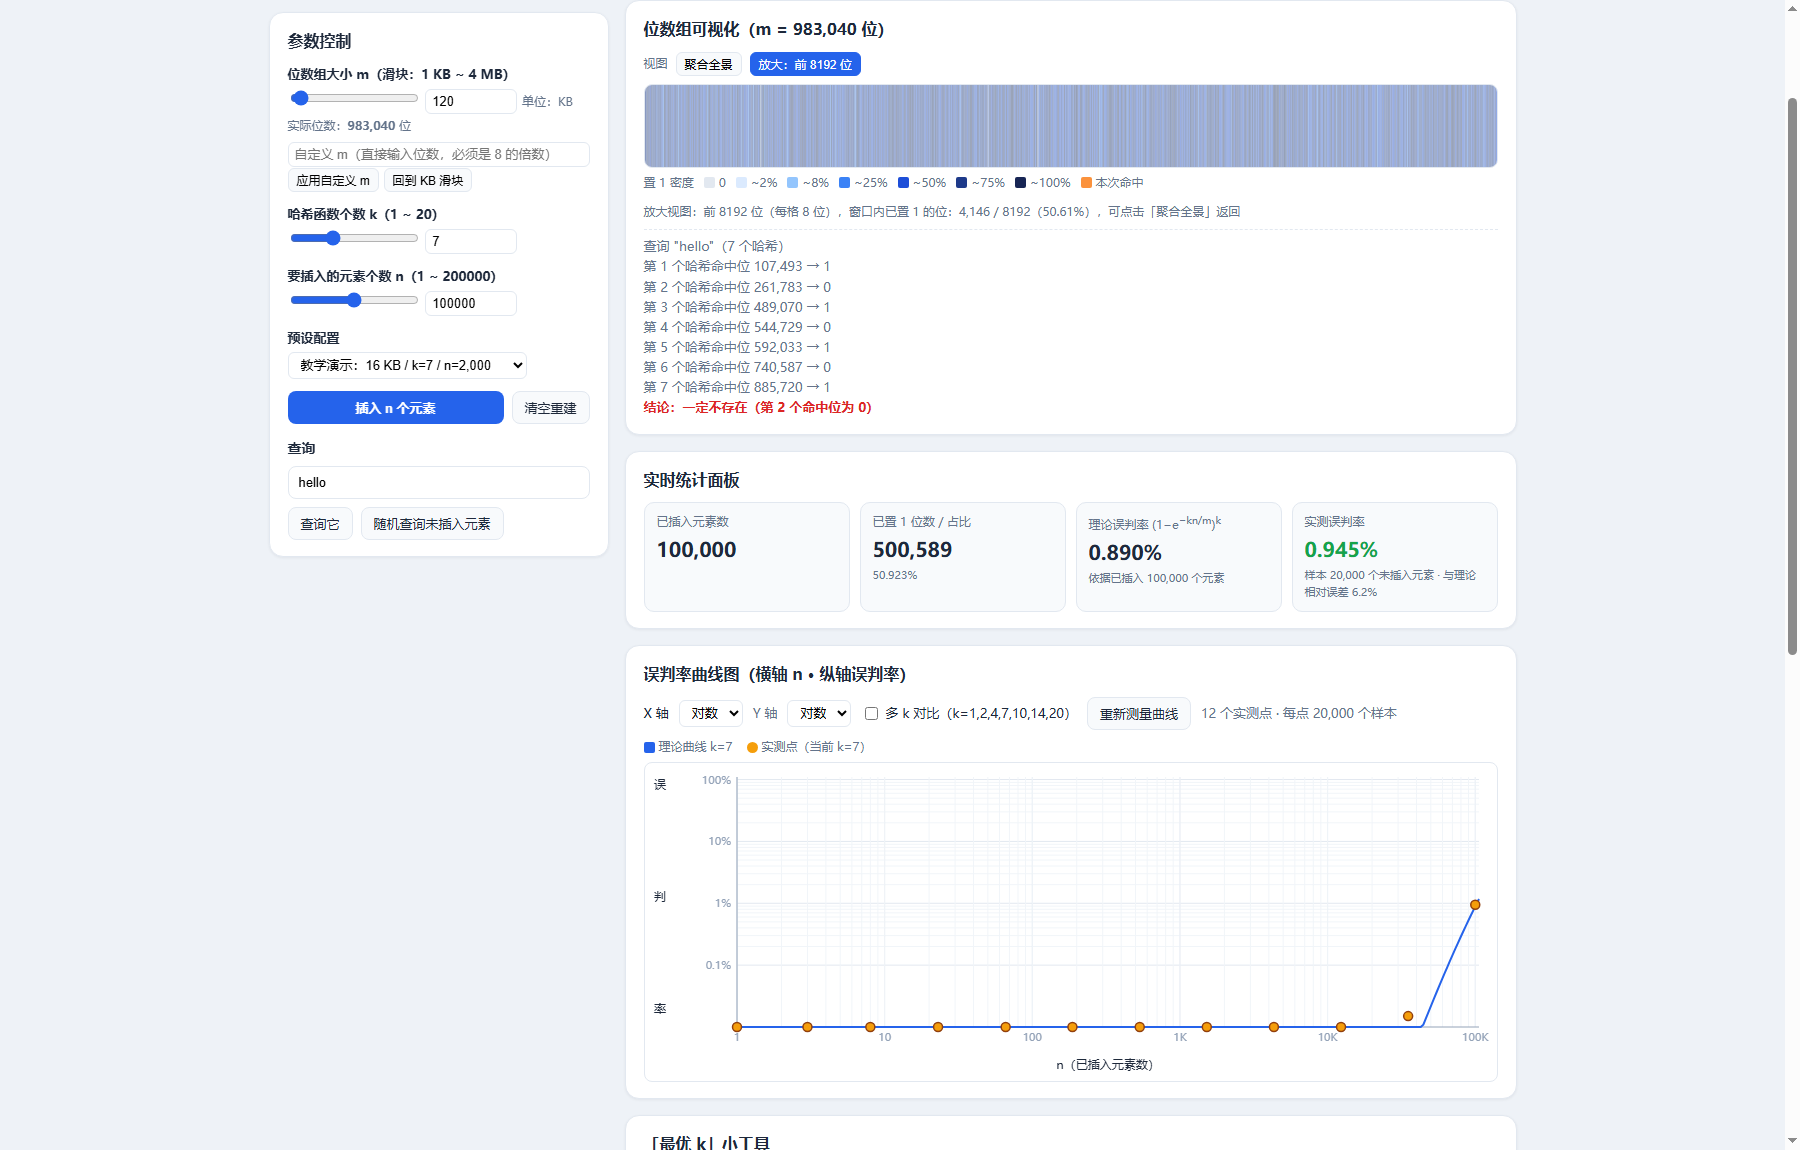
Task: Click the ~50% density legend swatch
Action: (903, 183)
